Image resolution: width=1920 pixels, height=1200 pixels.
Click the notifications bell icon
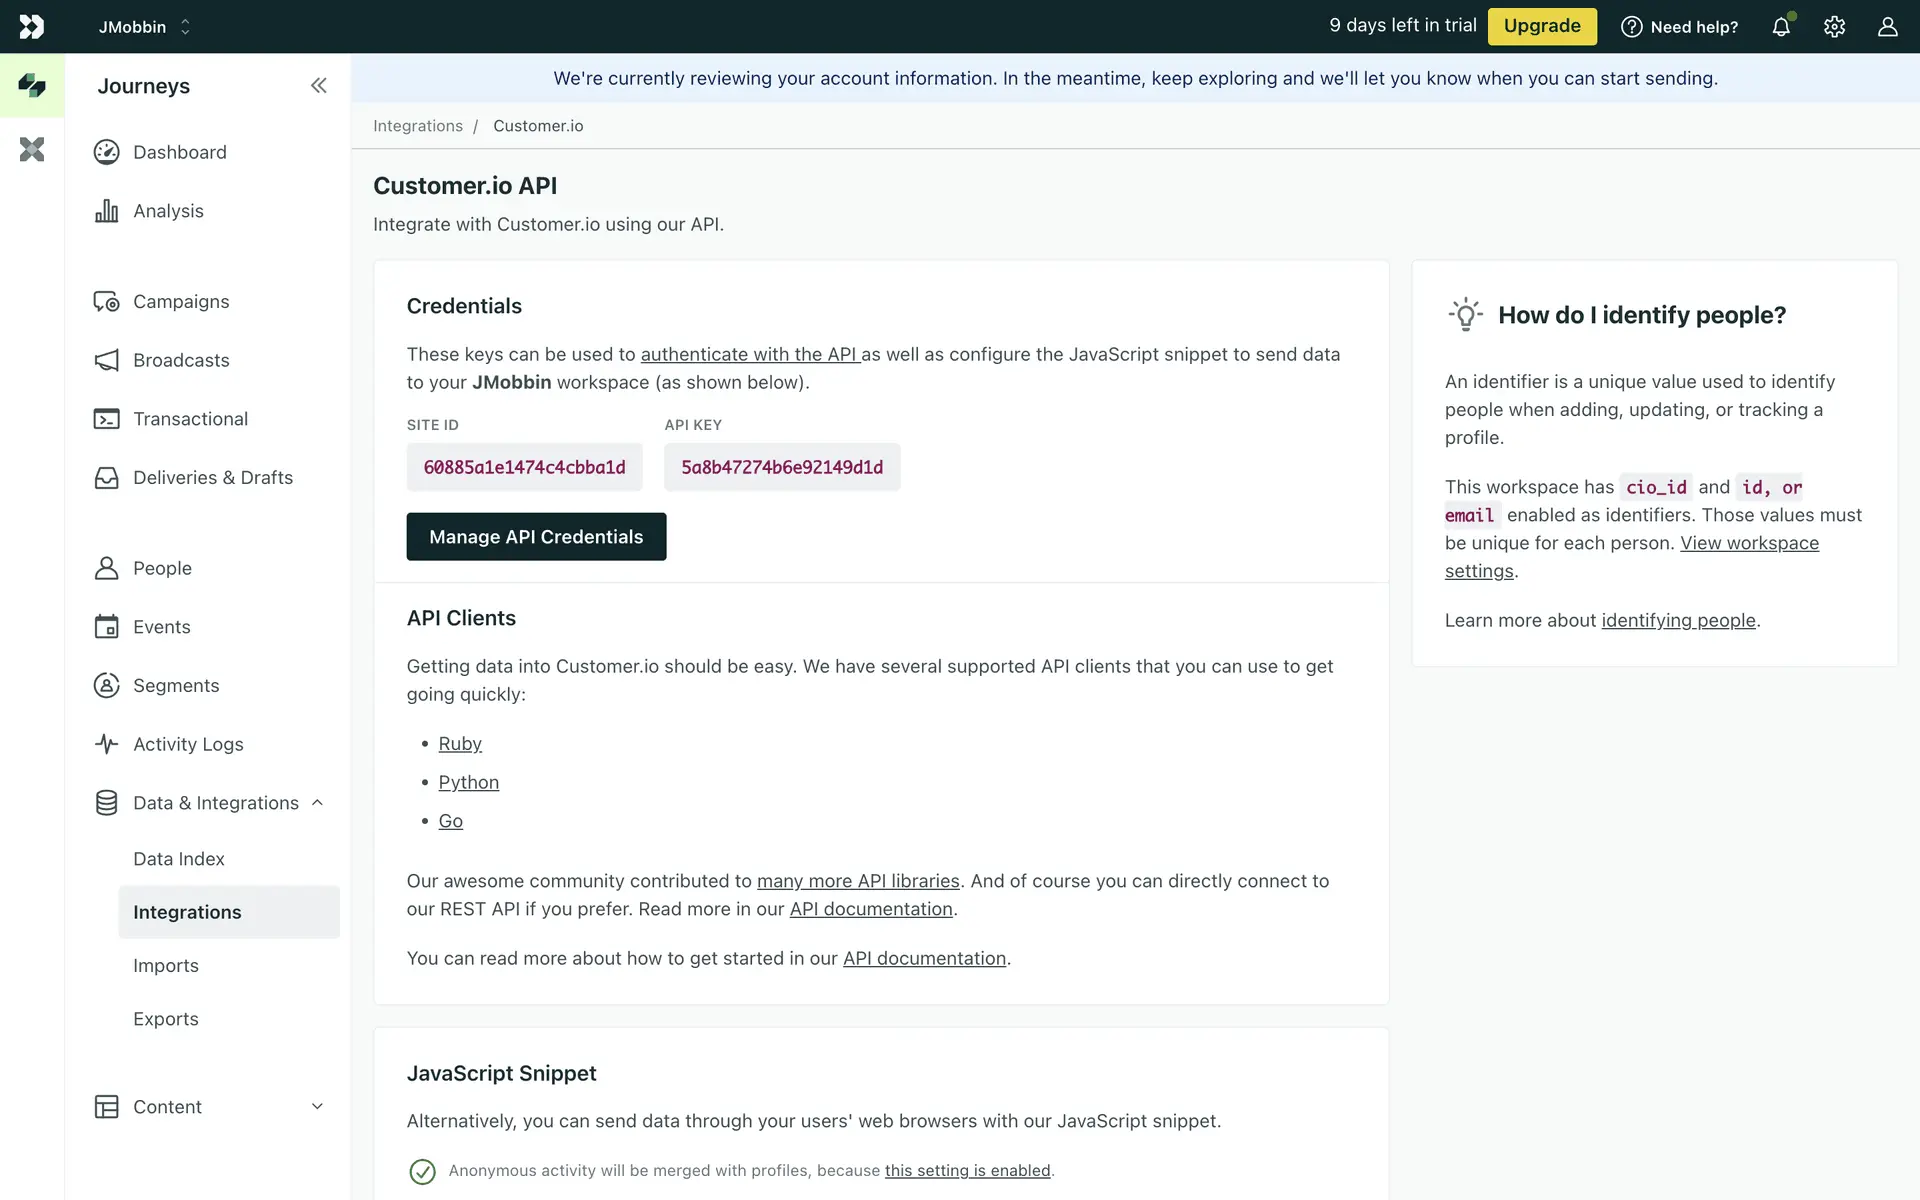pyautogui.click(x=1781, y=27)
